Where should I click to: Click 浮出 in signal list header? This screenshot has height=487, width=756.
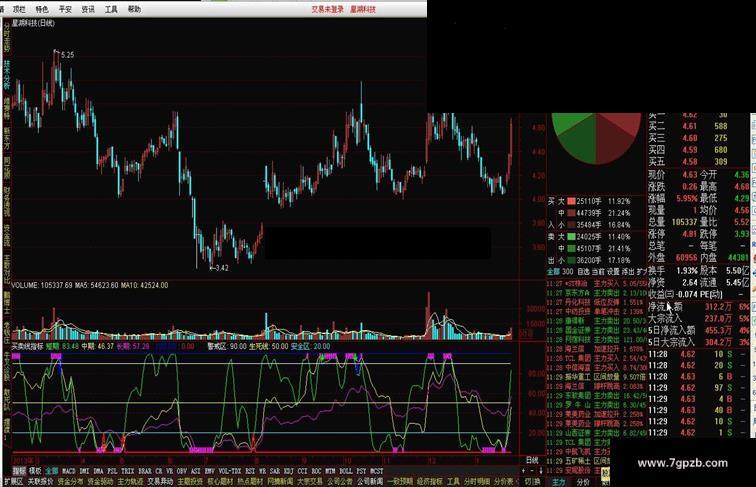[628, 272]
